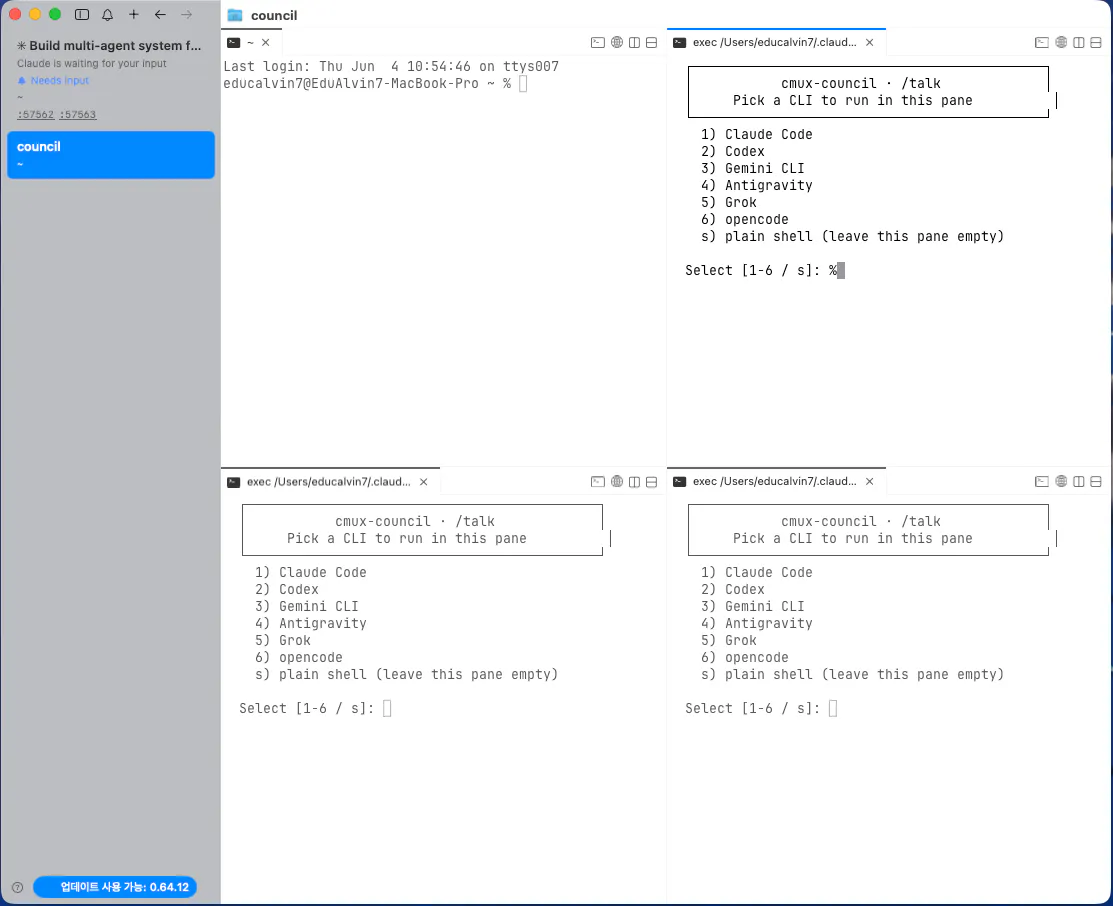
Task: Click 'Last login: Thu Jun 4' line in terminal
Action: [391, 67]
